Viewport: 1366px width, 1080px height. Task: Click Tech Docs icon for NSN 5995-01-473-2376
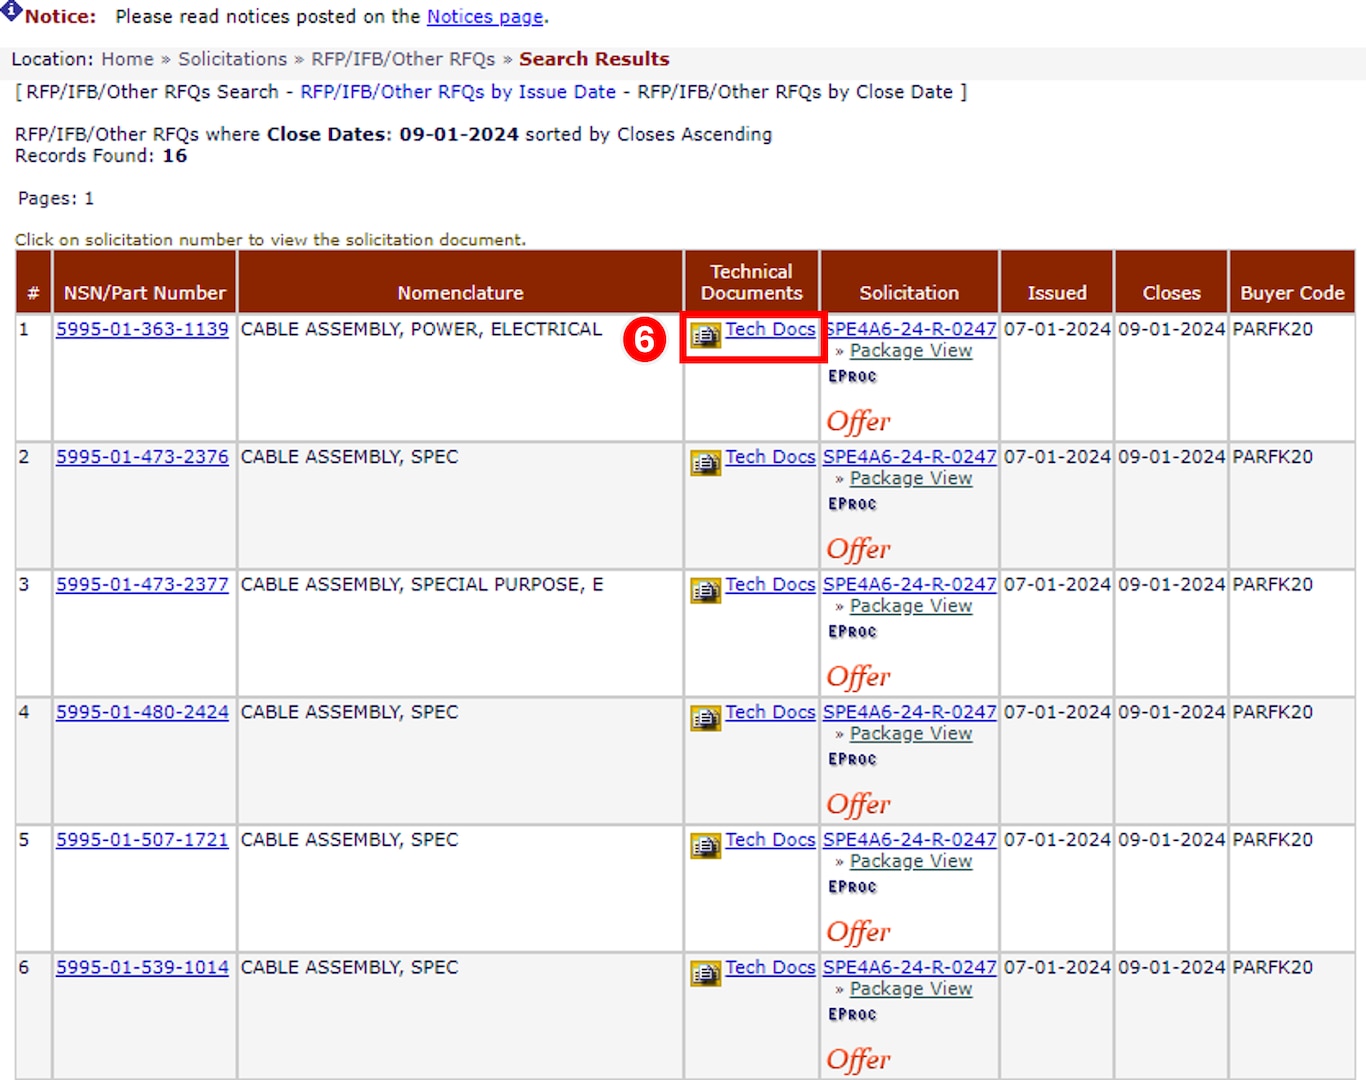coord(706,464)
